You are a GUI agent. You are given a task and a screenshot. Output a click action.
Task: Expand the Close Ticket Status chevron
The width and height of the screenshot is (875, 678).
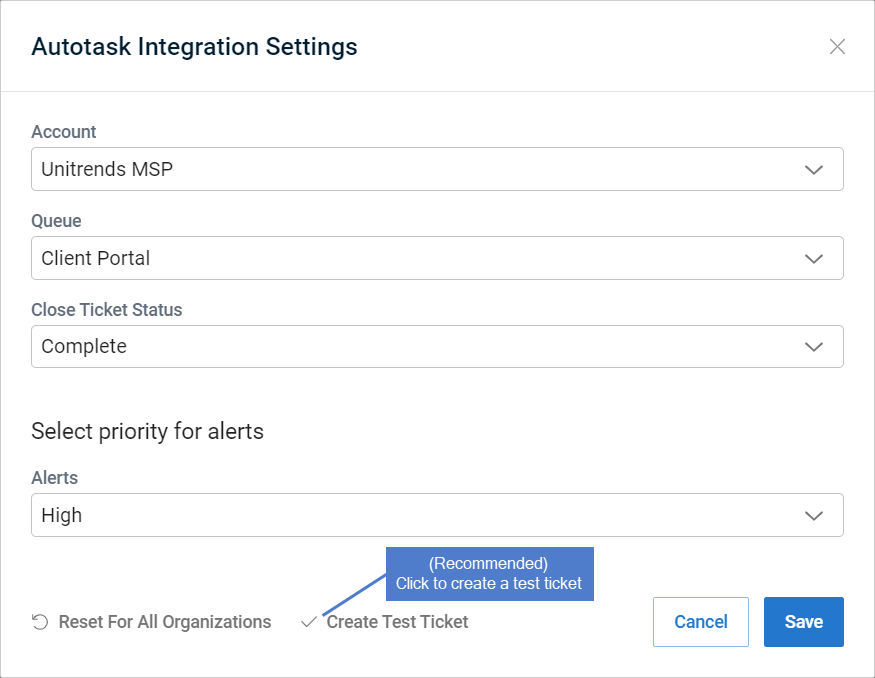(x=814, y=347)
